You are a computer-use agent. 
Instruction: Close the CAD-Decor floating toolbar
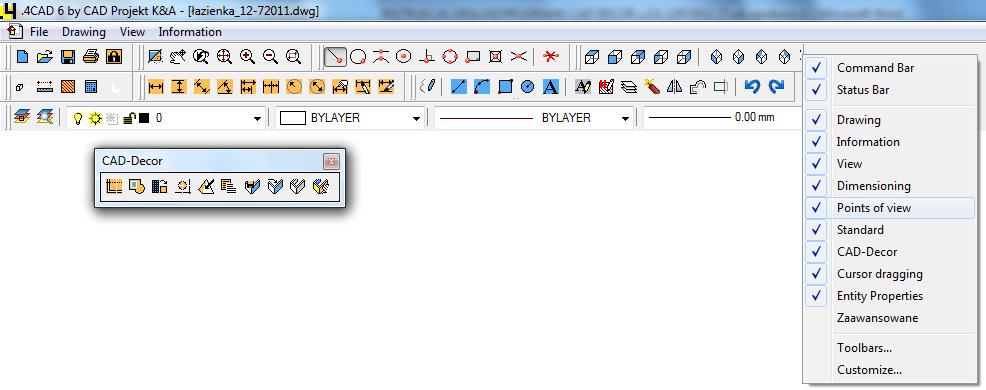tap(331, 161)
